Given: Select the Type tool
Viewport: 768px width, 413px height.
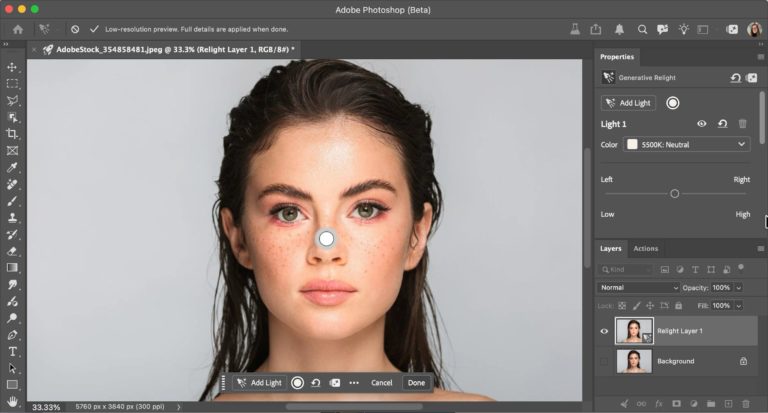Looking at the screenshot, I should coord(12,352).
